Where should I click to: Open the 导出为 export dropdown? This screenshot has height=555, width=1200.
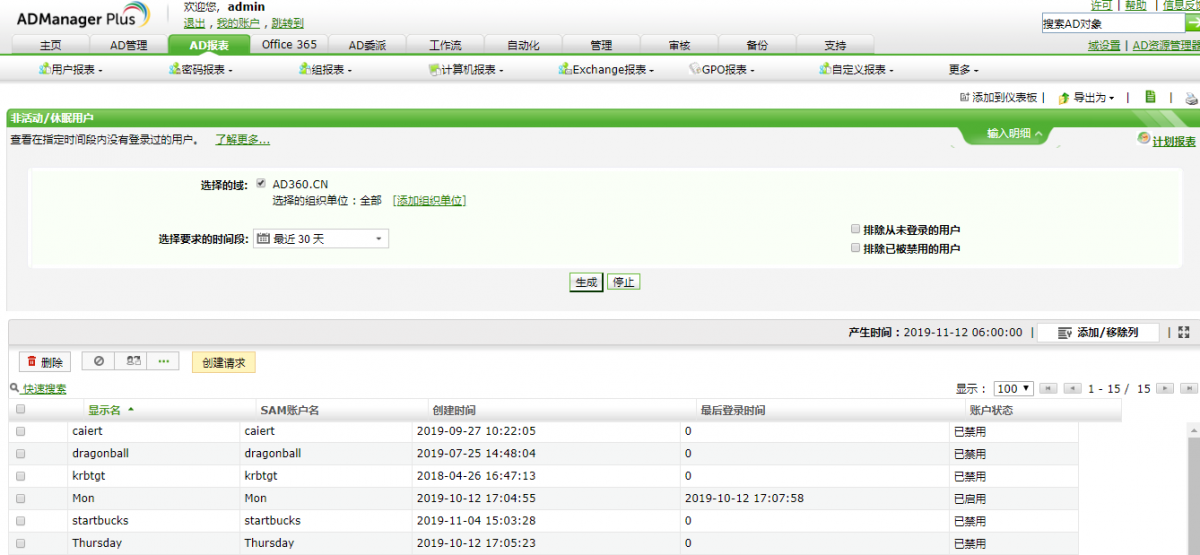click(x=1086, y=98)
